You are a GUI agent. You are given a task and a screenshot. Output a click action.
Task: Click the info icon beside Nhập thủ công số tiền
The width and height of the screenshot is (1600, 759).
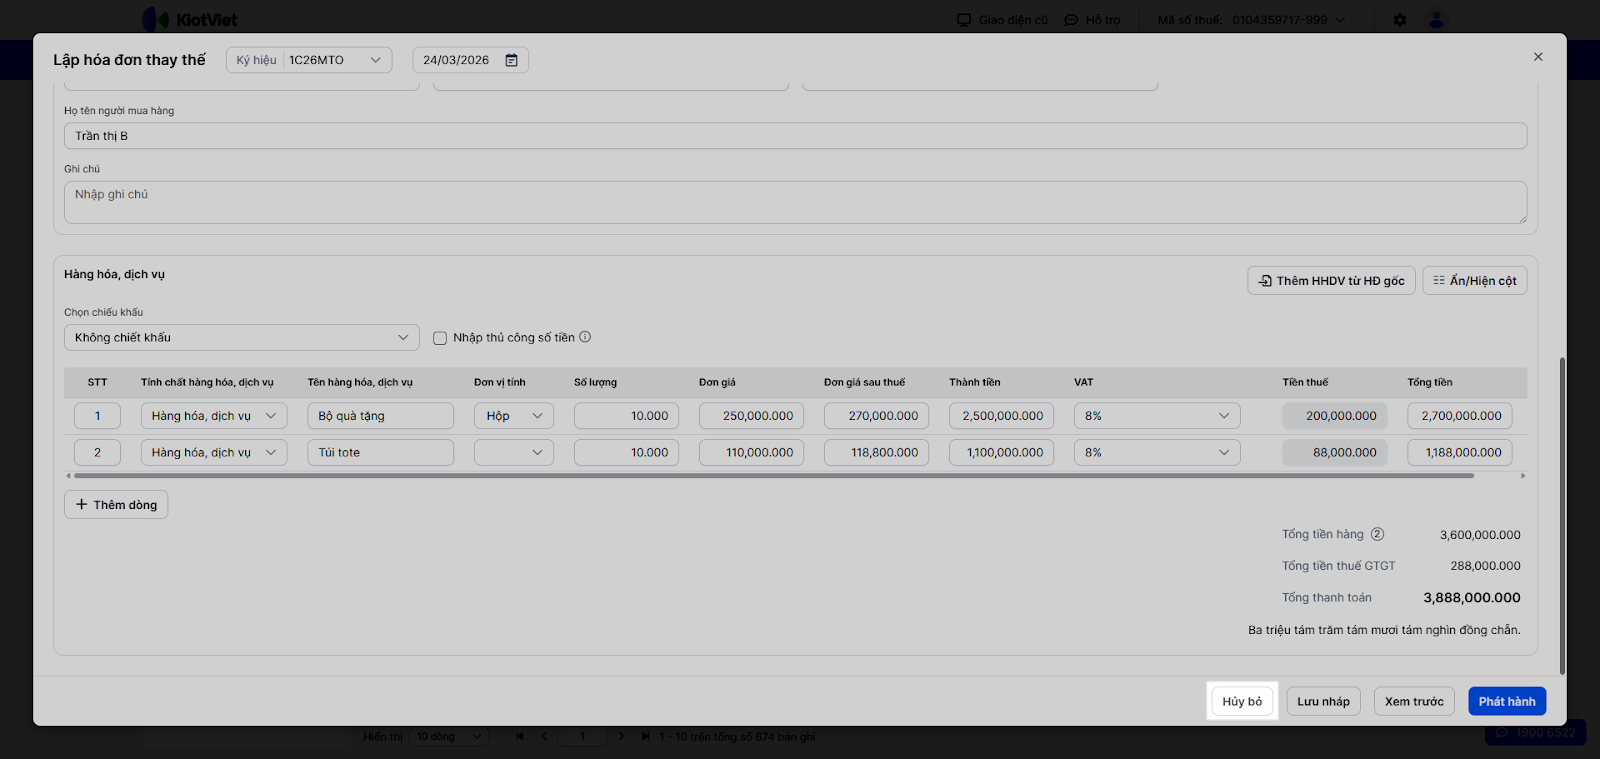point(585,337)
